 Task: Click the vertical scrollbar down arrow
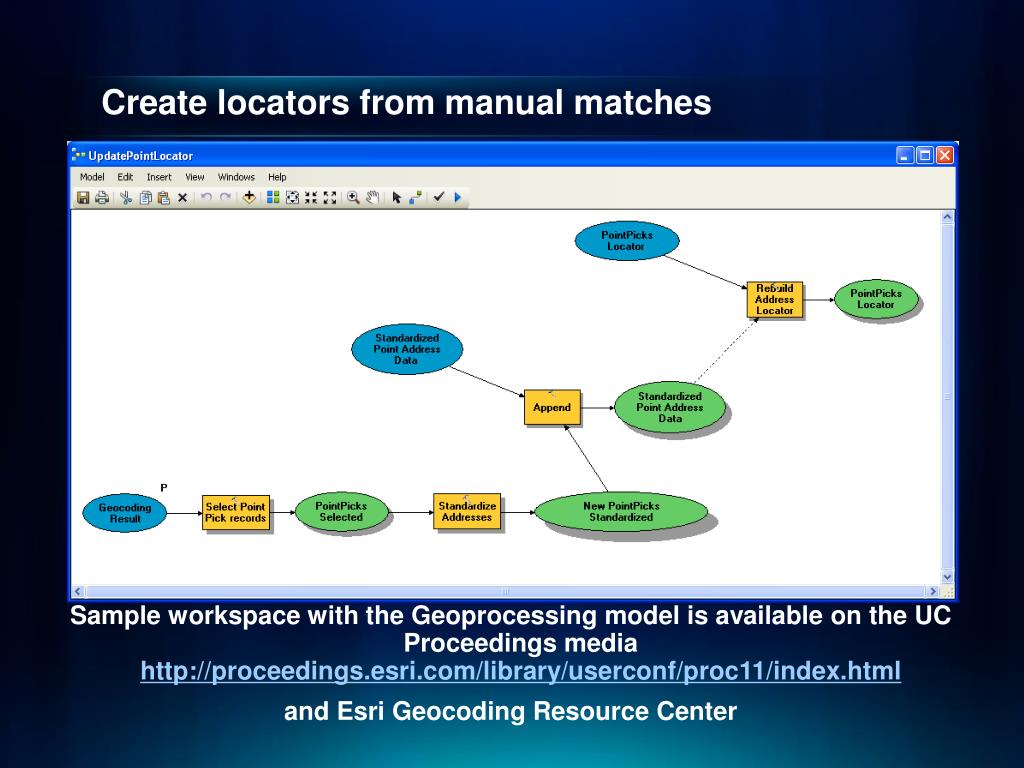click(948, 577)
